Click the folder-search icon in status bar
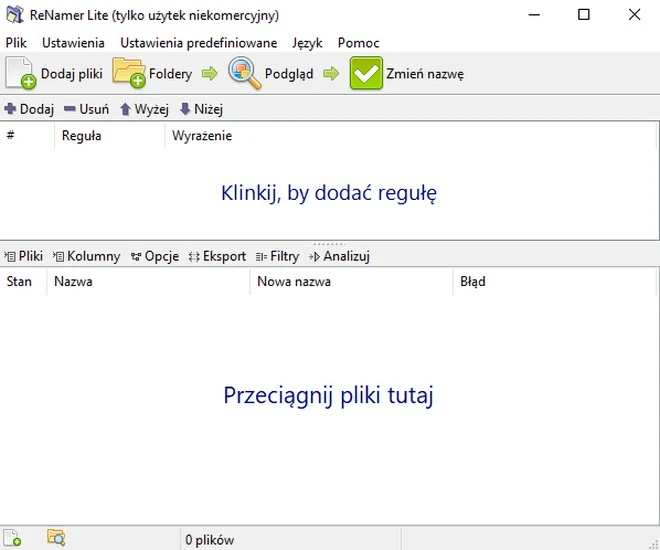The height and width of the screenshot is (550, 660). point(56,539)
